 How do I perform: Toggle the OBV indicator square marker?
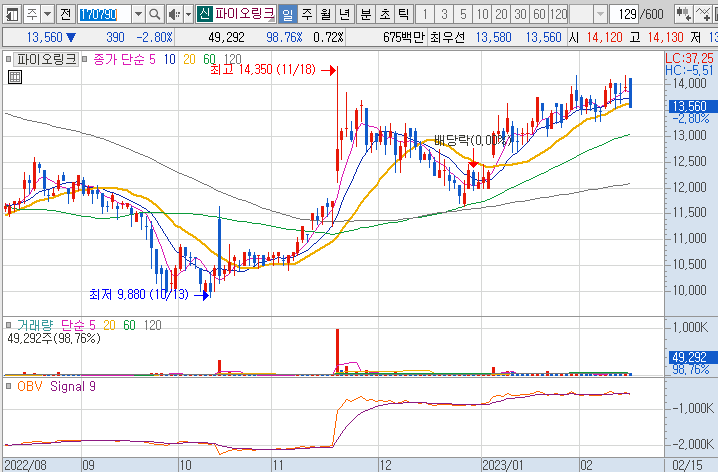click(x=8, y=386)
